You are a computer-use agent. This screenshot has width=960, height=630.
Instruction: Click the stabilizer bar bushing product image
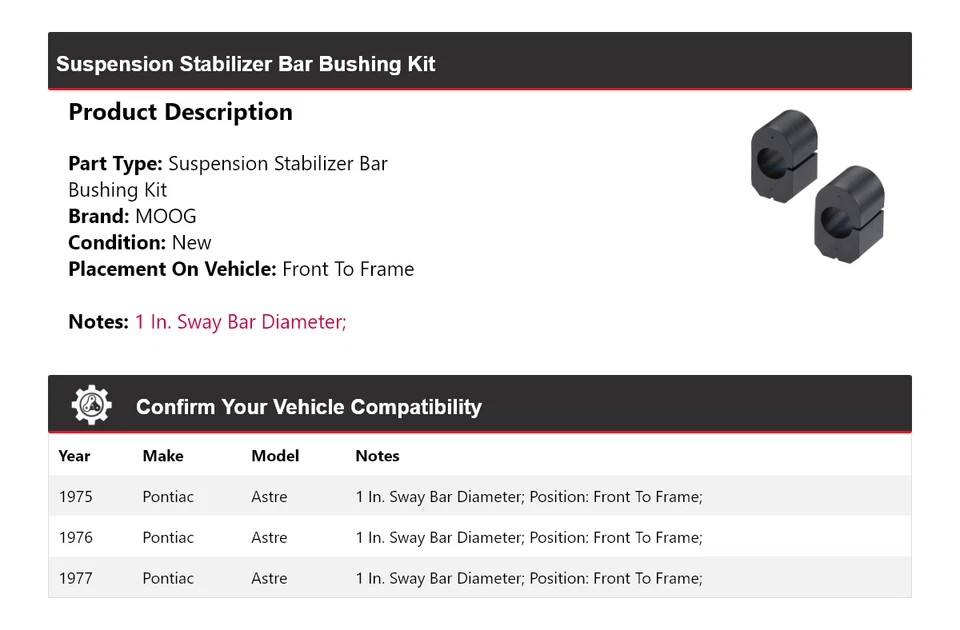point(817,186)
